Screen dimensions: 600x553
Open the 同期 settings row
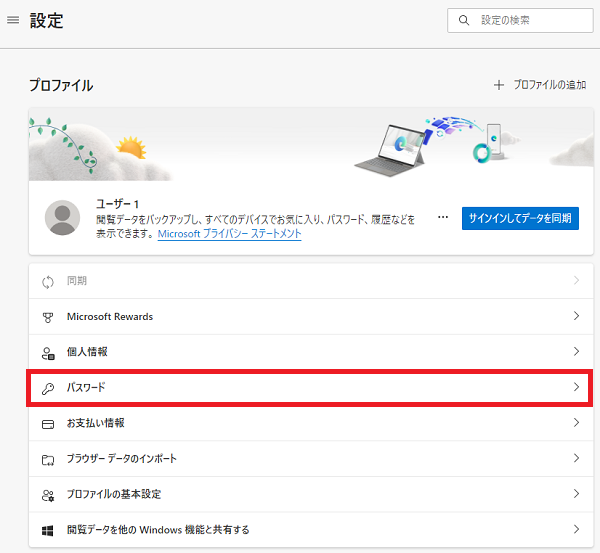[x=311, y=281]
